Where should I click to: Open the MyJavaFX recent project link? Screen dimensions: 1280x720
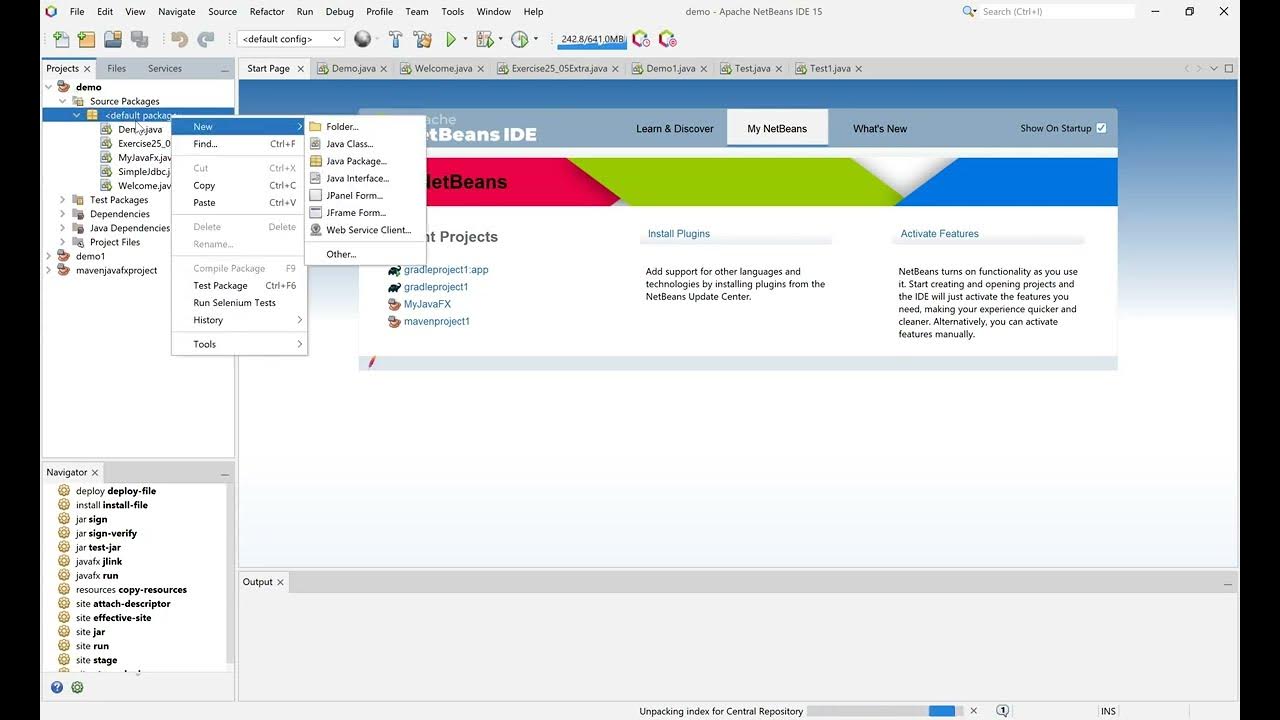click(427, 304)
